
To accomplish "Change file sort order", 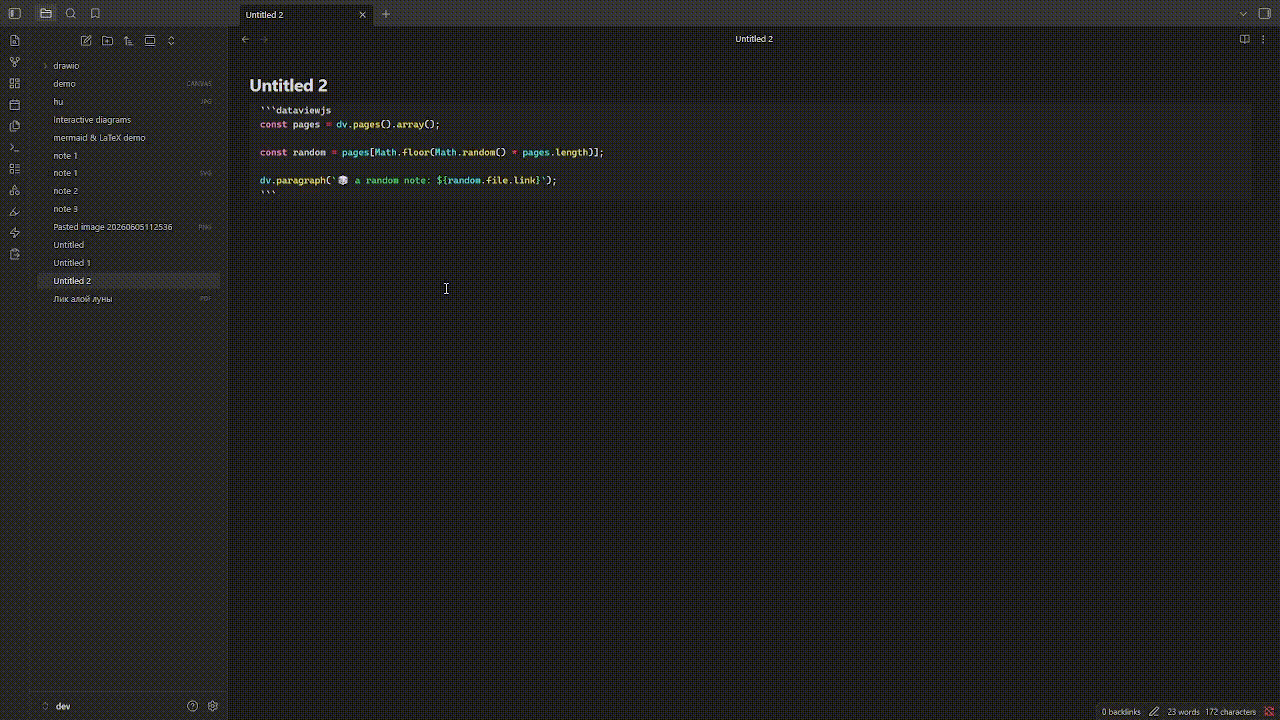I will tap(128, 41).
